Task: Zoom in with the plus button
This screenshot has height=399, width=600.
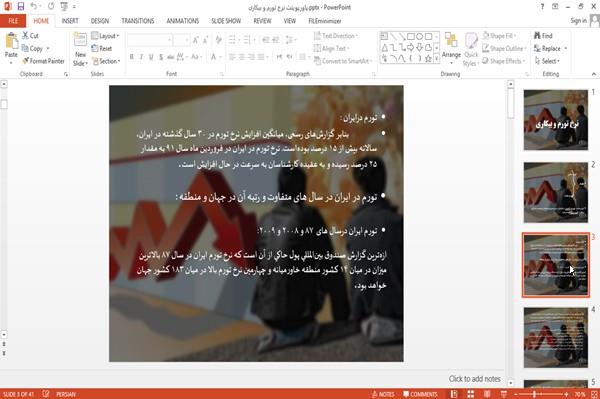Action: pyautogui.click(x=566, y=394)
